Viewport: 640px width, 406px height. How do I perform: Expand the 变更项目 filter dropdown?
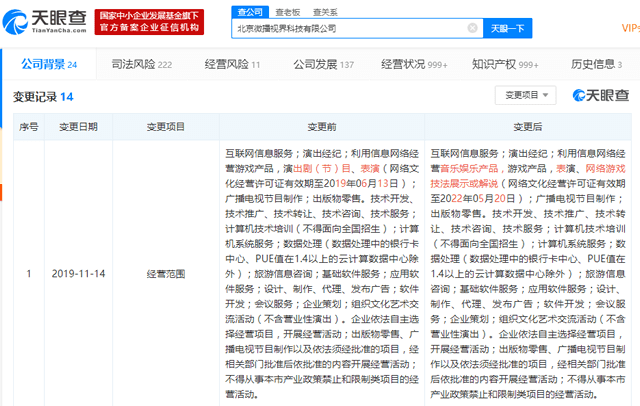point(526,95)
